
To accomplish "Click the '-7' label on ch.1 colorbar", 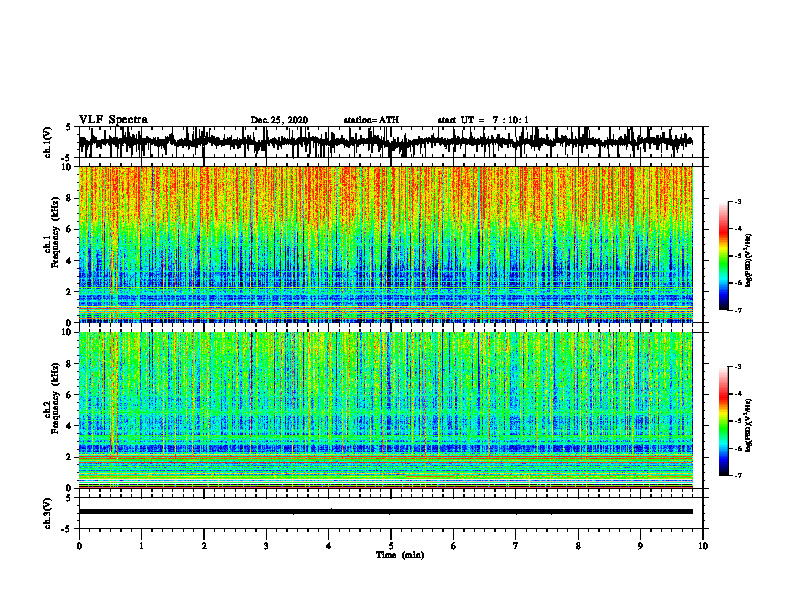I will pos(738,310).
